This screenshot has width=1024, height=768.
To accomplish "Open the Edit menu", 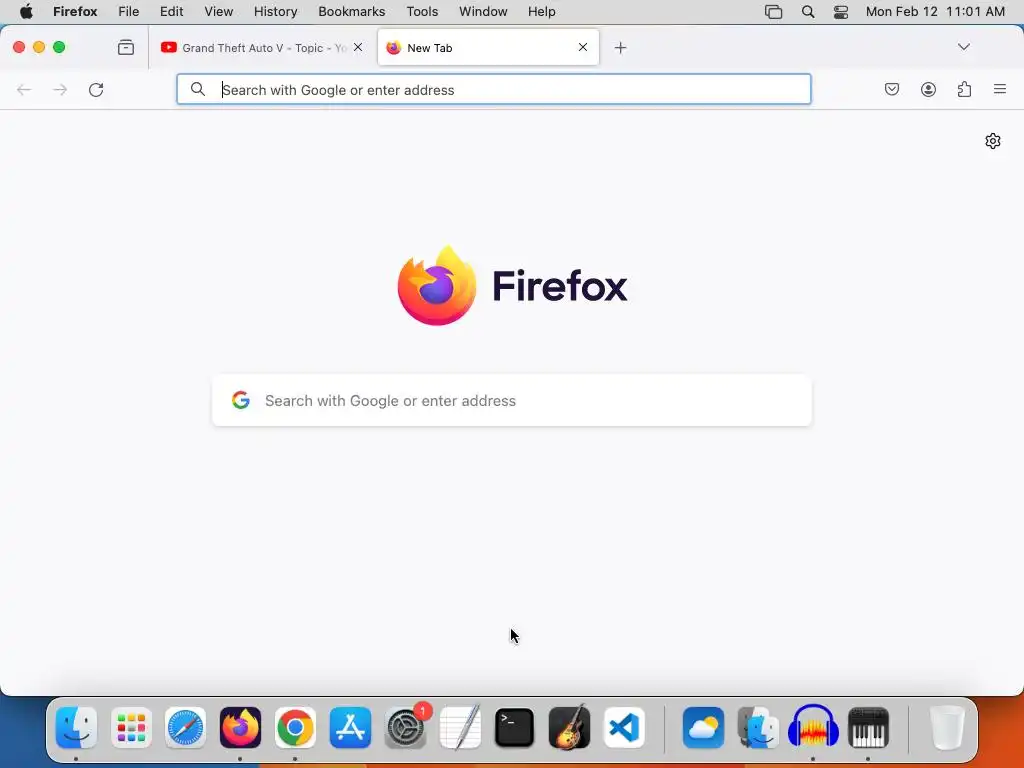I will pyautogui.click(x=172, y=12).
